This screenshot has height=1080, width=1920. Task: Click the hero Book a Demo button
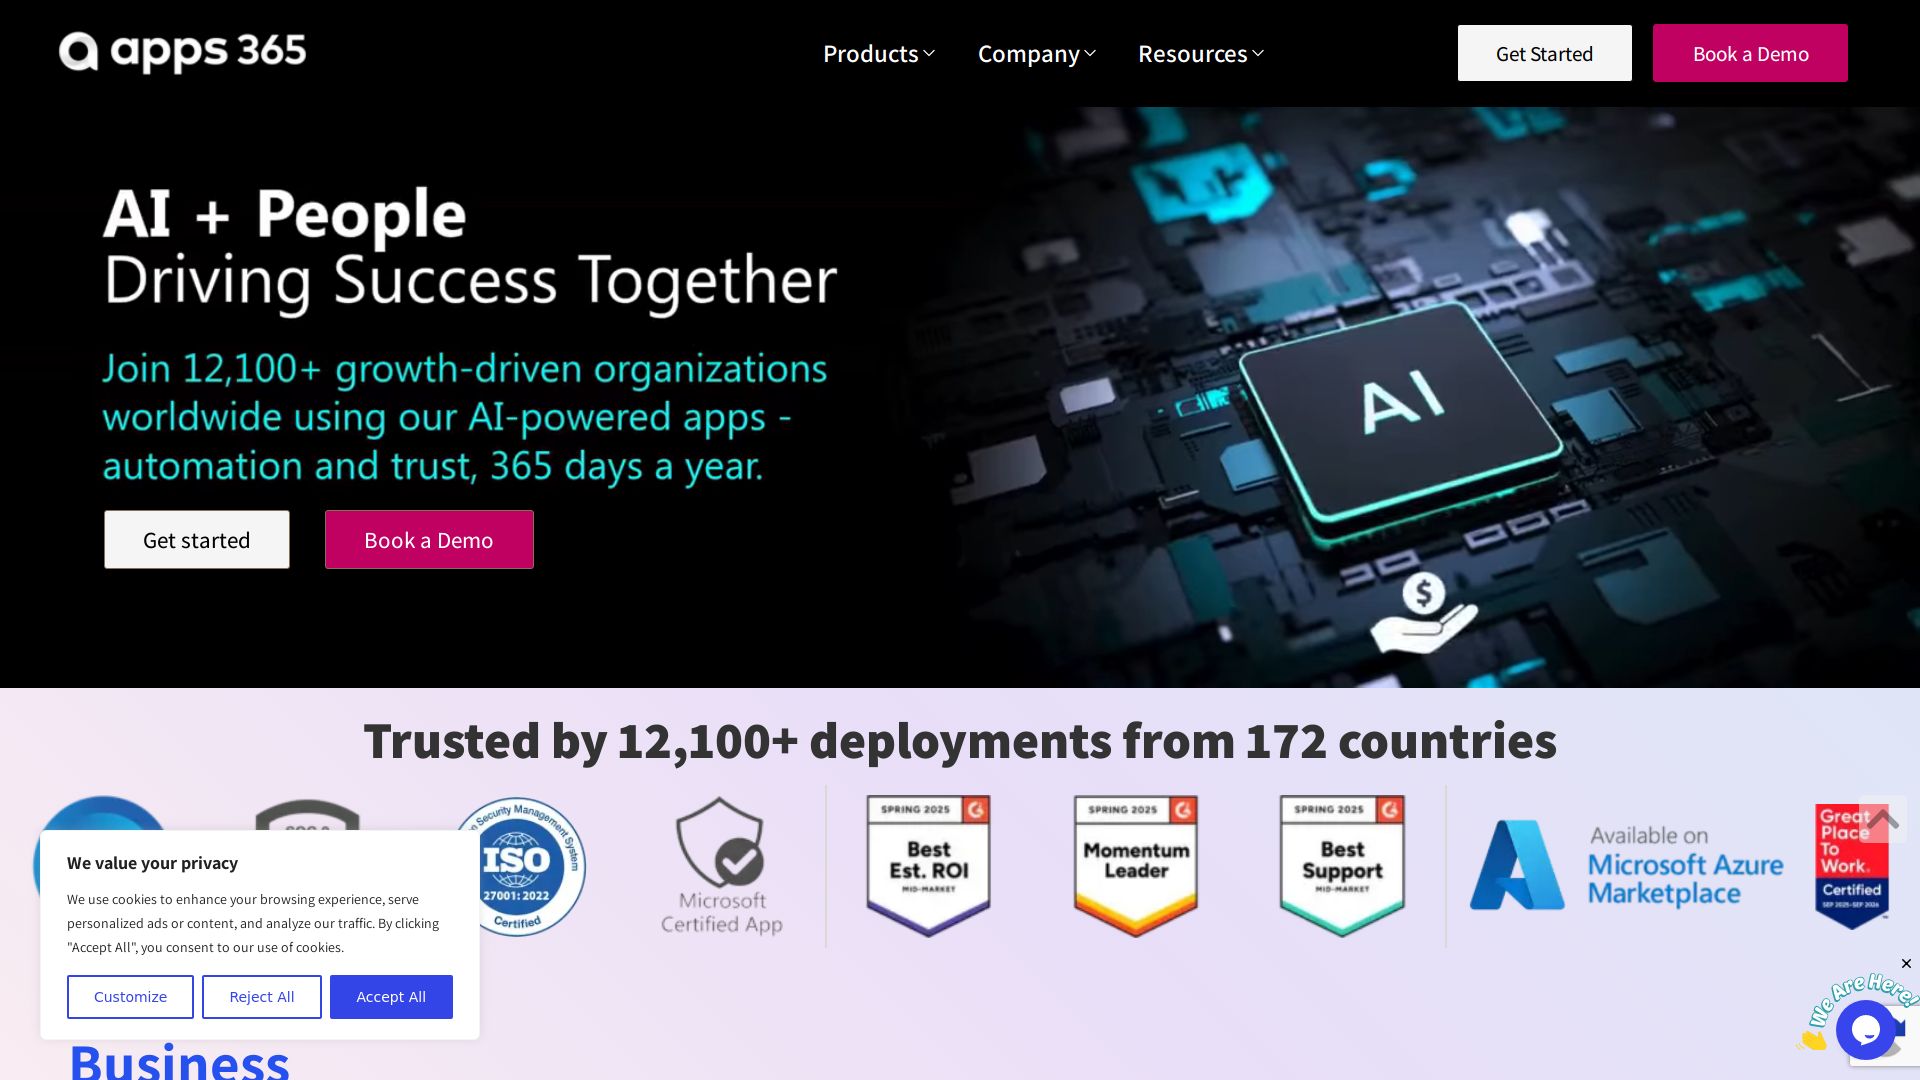(429, 540)
